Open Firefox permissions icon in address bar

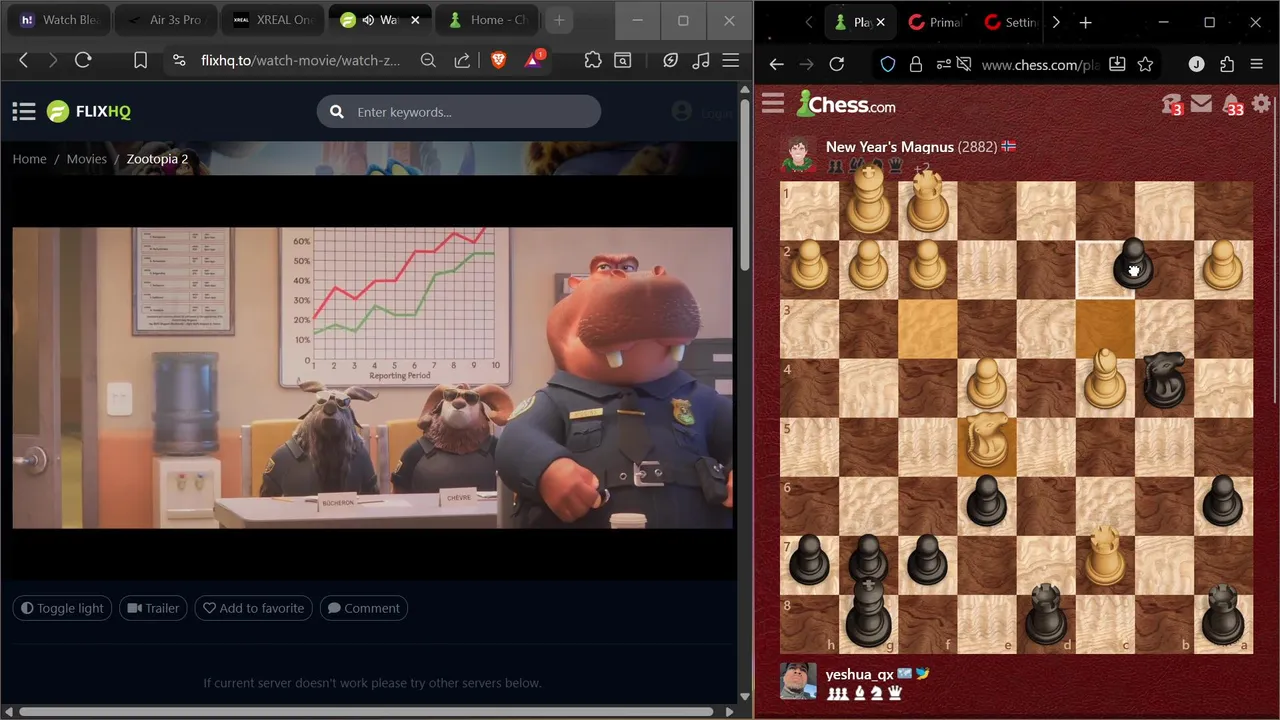(x=943, y=64)
